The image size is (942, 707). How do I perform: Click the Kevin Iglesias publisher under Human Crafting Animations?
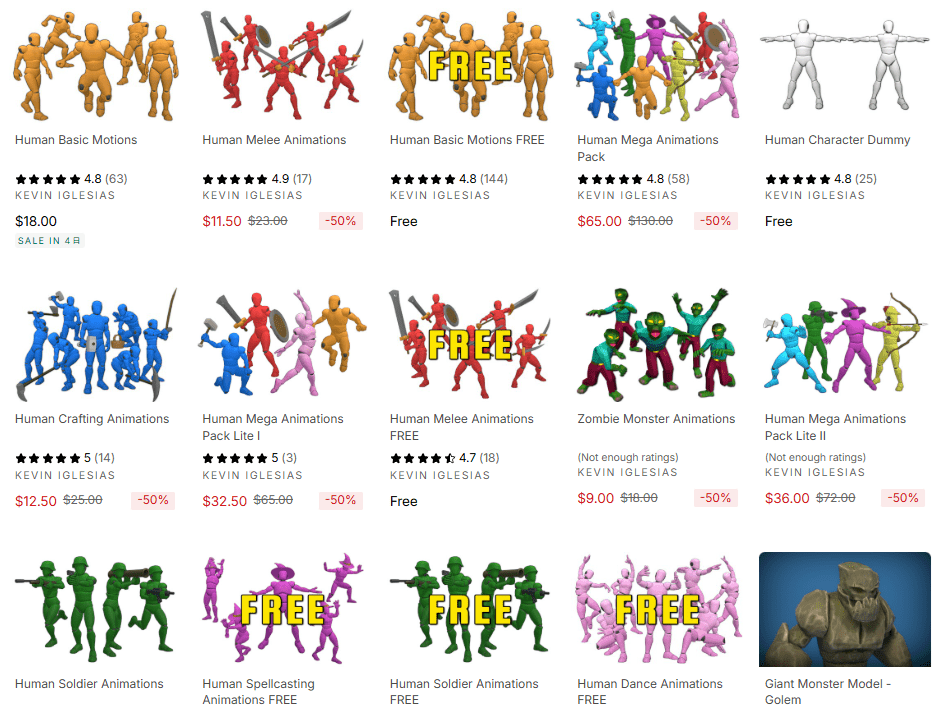[65, 475]
